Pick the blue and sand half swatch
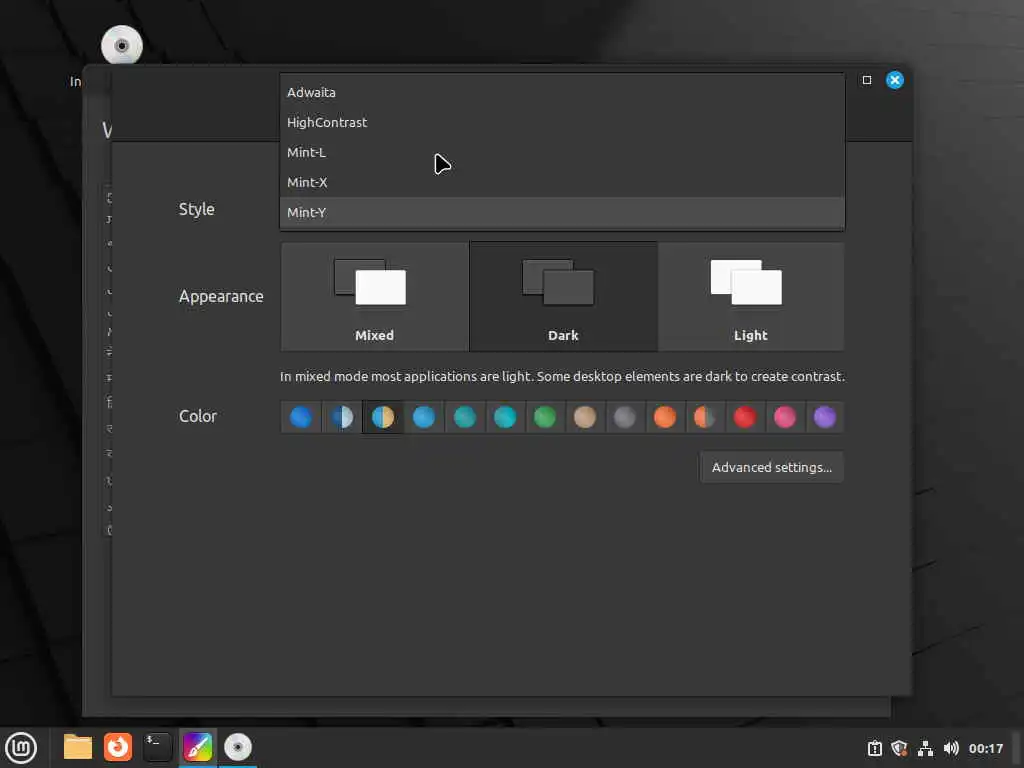Image resolution: width=1024 pixels, height=768 pixels. pyautogui.click(x=383, y=417)
